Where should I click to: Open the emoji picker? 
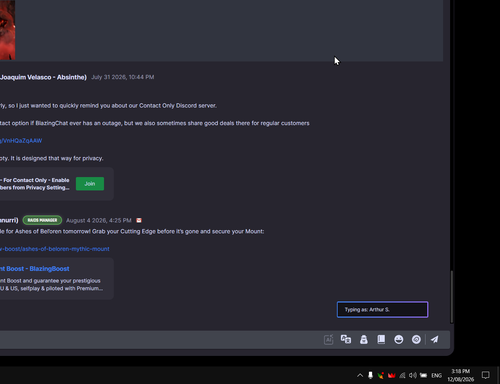[399, 339]
